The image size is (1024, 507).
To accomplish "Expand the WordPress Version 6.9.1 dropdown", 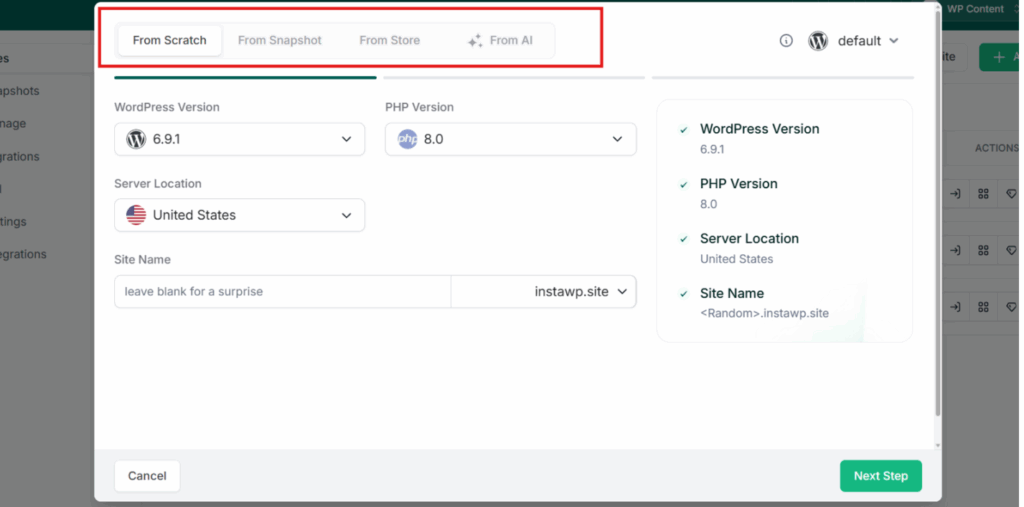I will tap(240, 139).
